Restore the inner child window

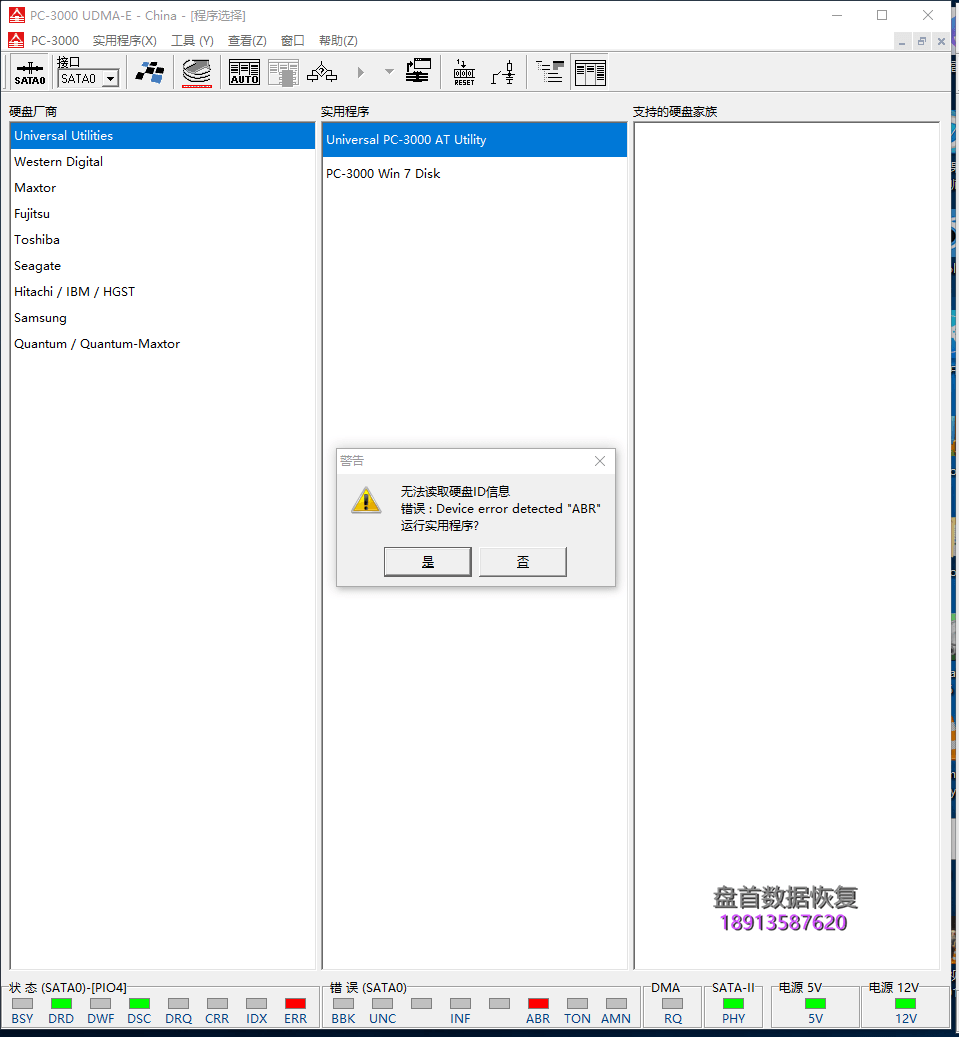click(x=921, y=42)
